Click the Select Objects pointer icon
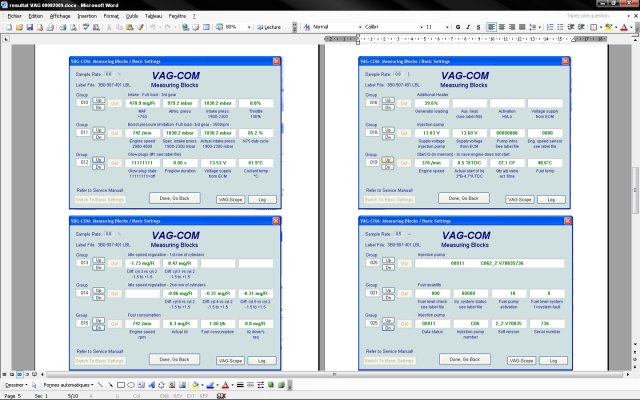 [34, 385]
